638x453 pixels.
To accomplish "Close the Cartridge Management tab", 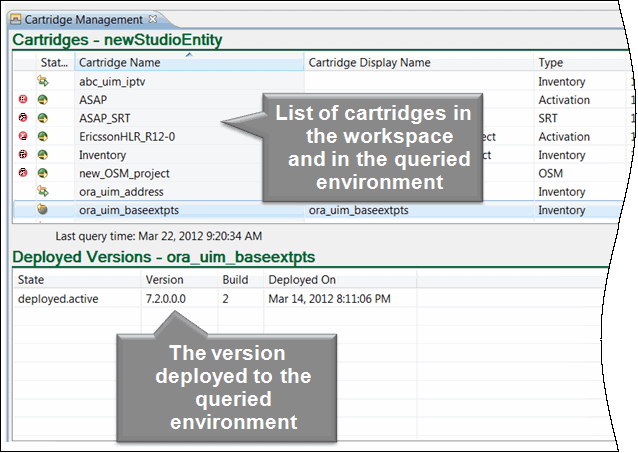I will pos(153,19).
